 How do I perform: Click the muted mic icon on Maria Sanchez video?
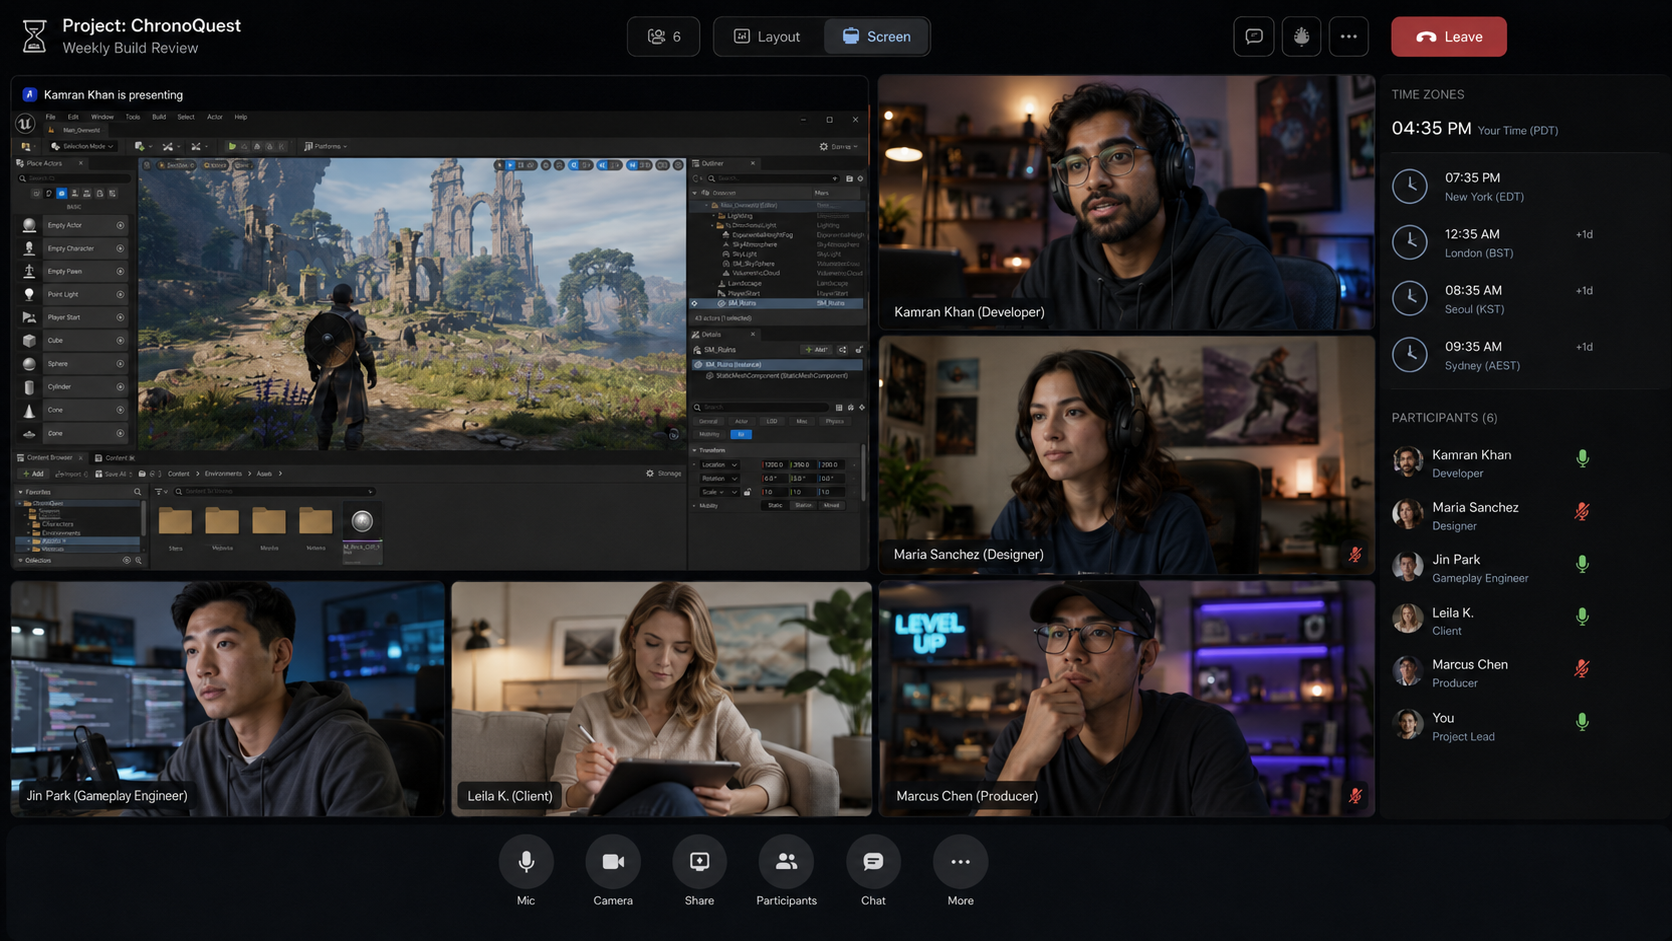1355,554
